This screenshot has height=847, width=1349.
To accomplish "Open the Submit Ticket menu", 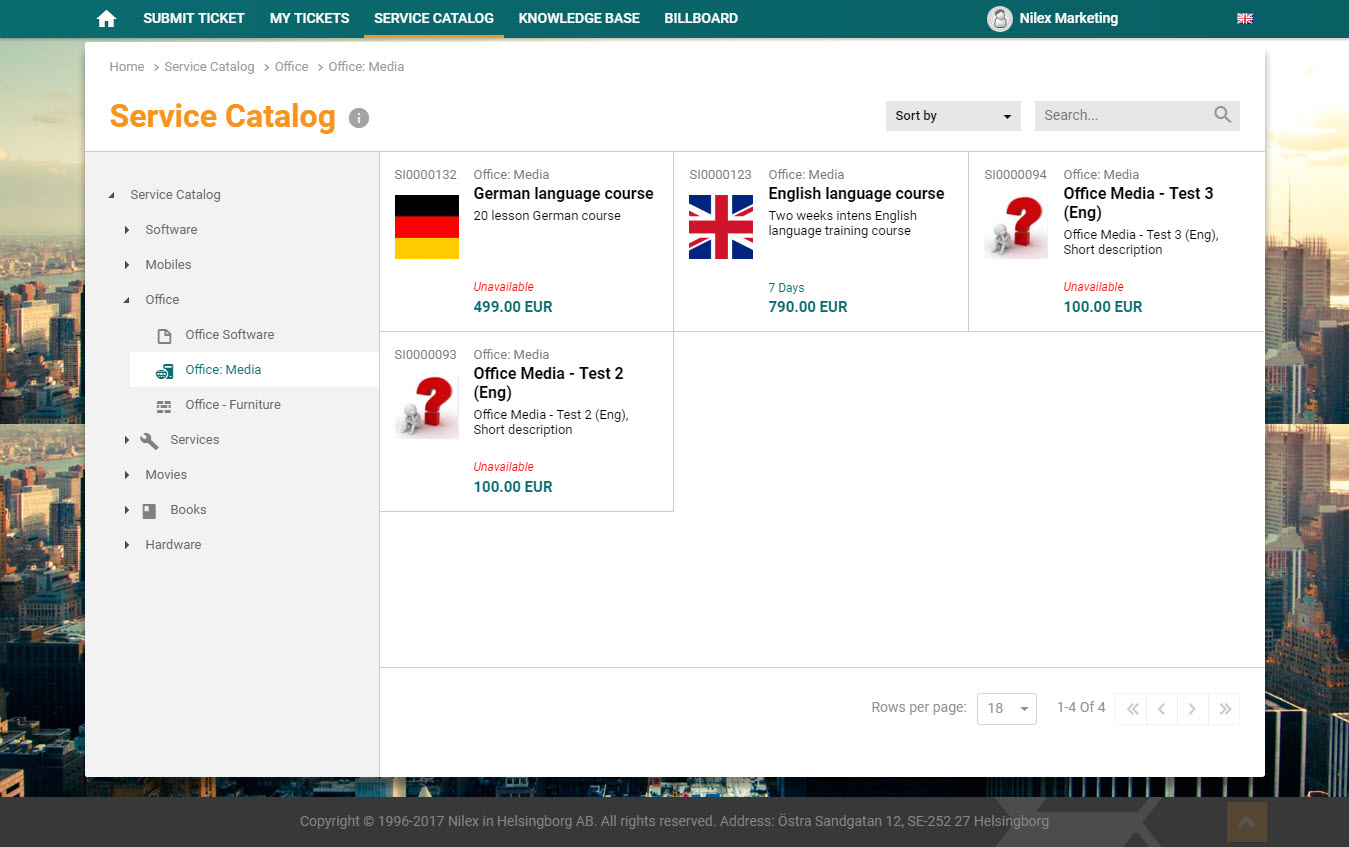I will (x=194, y=18).
